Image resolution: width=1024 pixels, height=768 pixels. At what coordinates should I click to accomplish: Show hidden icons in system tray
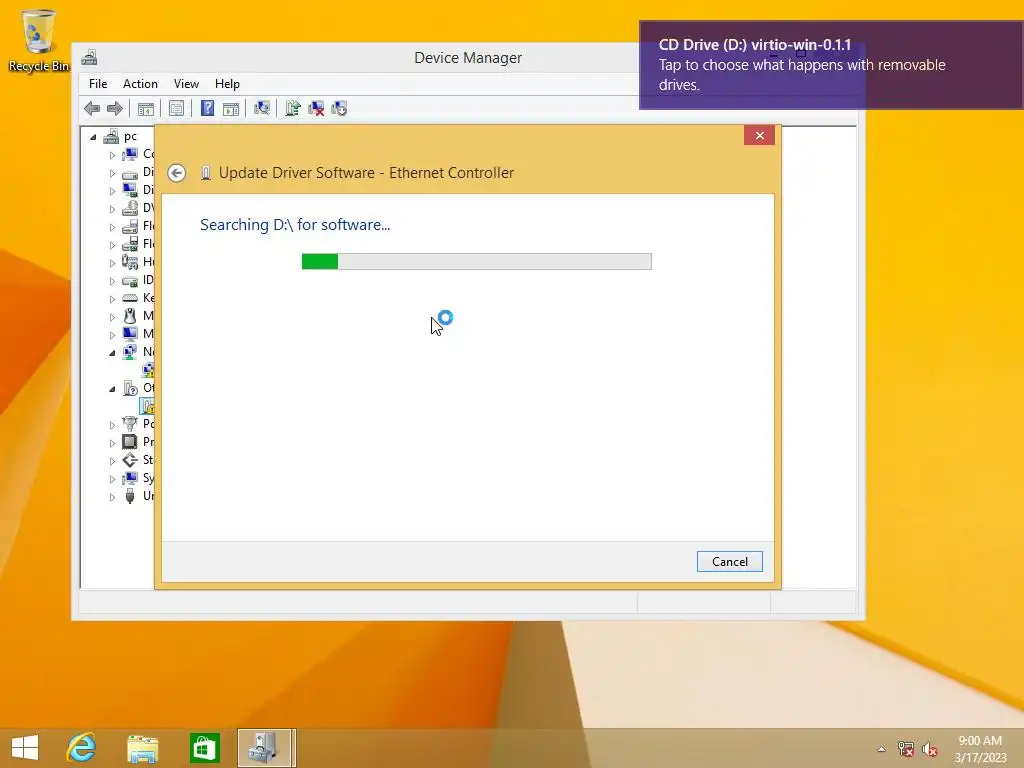(881, 749)
